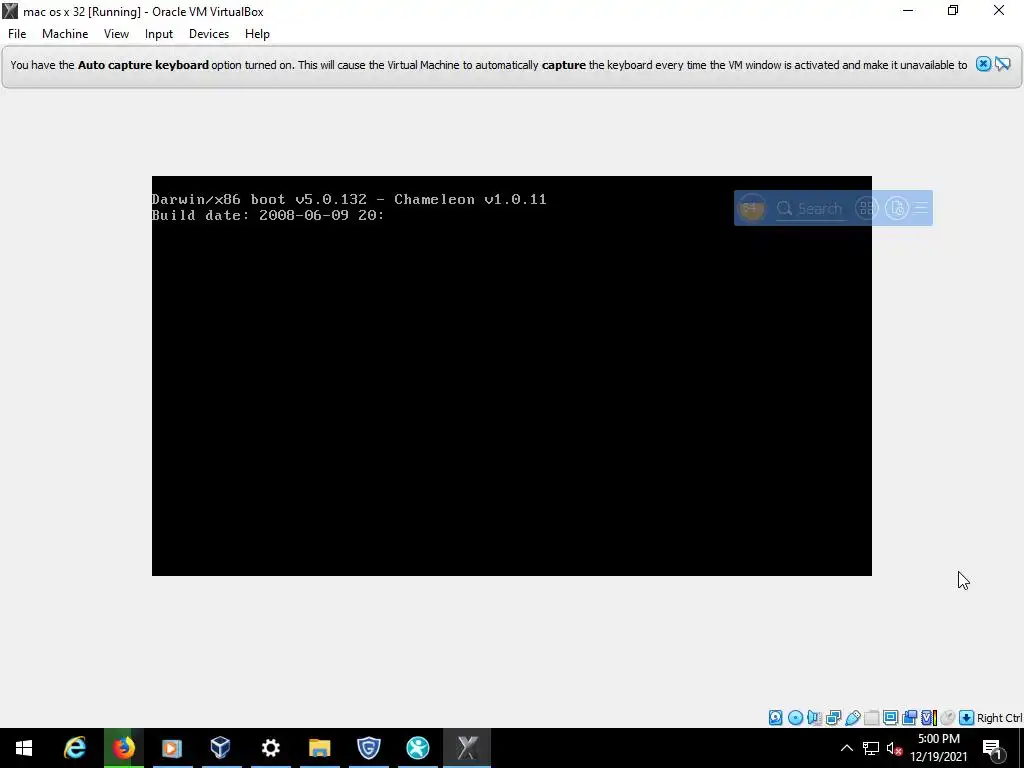
Task: Open the File menu
Action: 17,34
